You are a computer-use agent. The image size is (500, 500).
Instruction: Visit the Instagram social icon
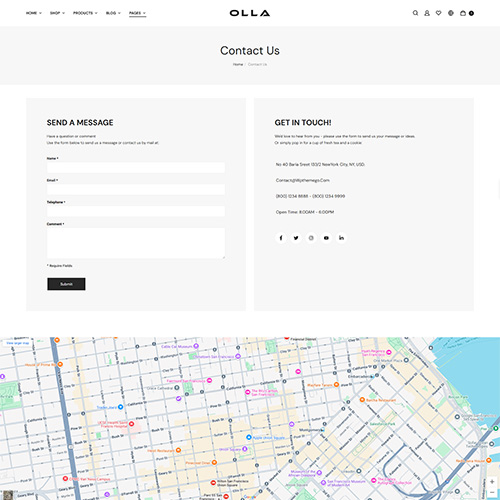pos(311,238)
